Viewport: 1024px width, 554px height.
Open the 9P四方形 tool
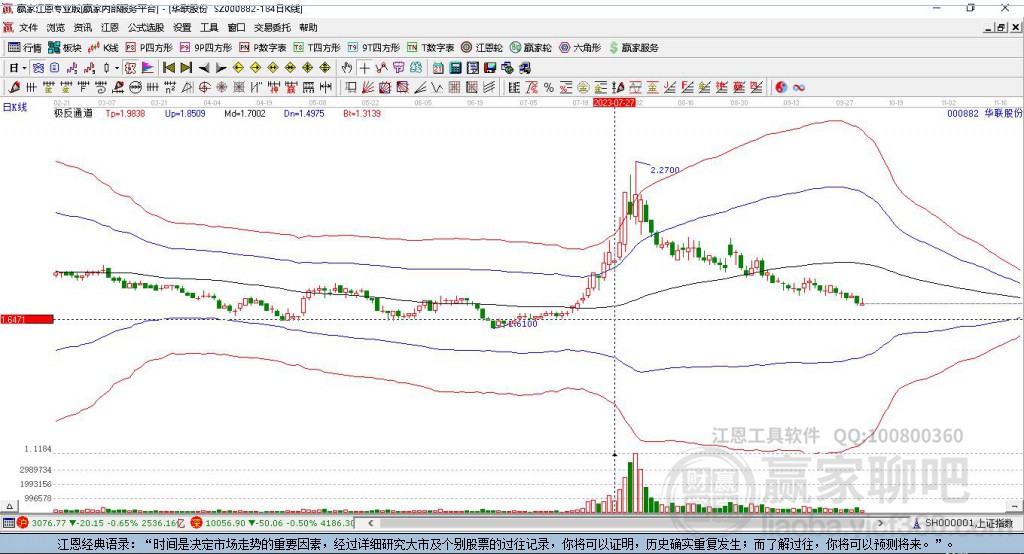[x=206, y=48]
